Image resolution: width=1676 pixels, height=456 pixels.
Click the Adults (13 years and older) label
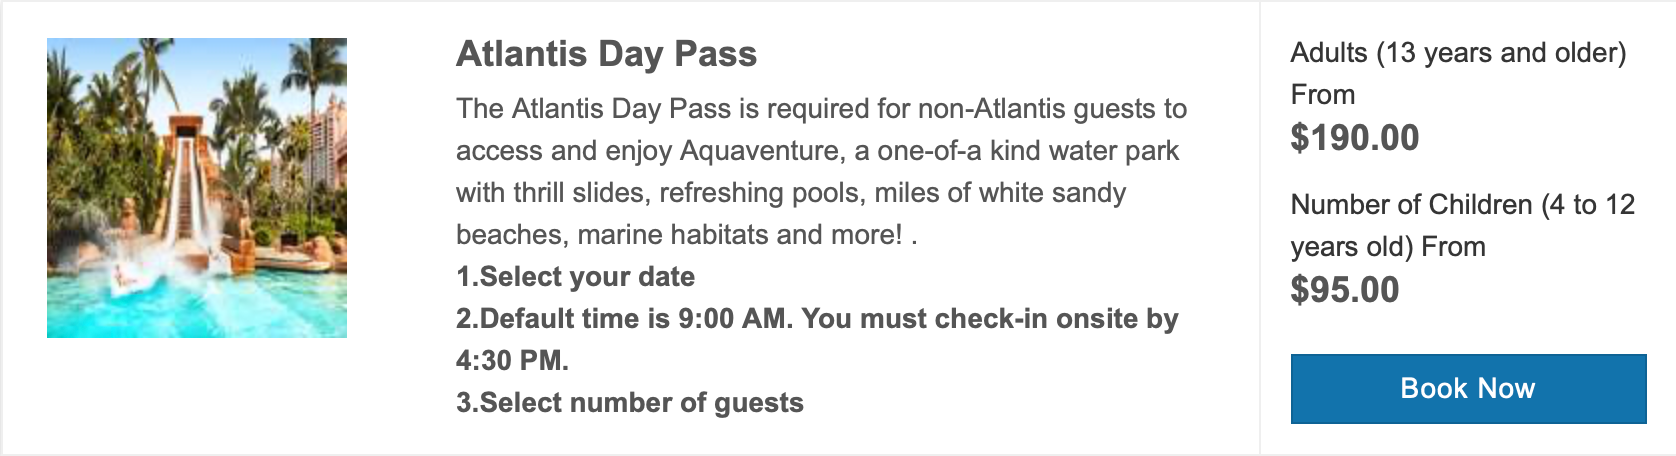[x=1458, y=53]
